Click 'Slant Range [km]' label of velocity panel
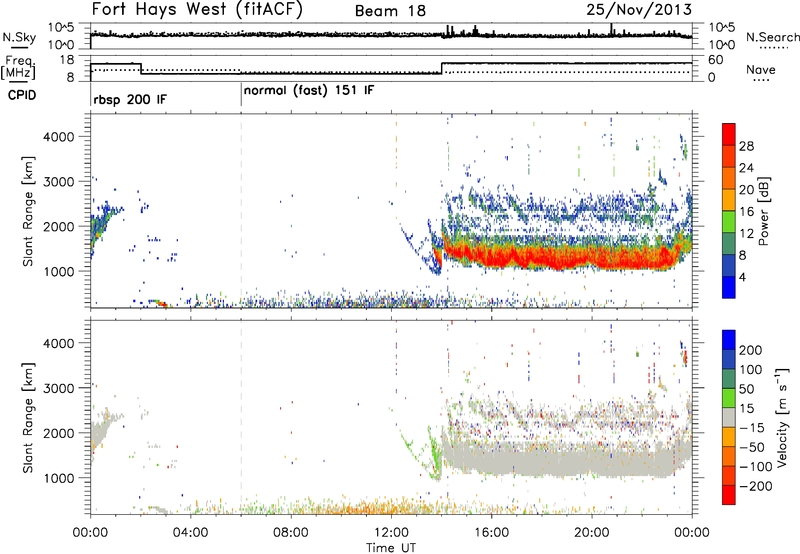 28,418
